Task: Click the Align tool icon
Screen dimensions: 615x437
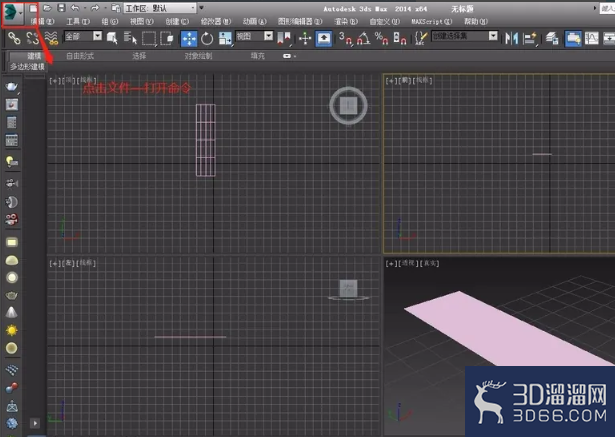Action: click(x=530, y=38)
